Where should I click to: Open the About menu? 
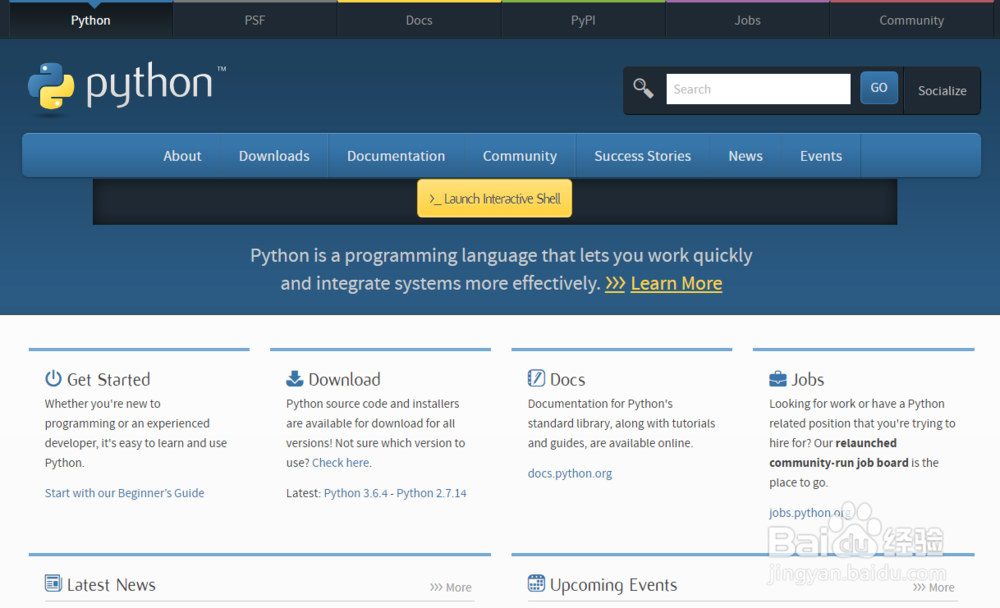tap(182, 156)
